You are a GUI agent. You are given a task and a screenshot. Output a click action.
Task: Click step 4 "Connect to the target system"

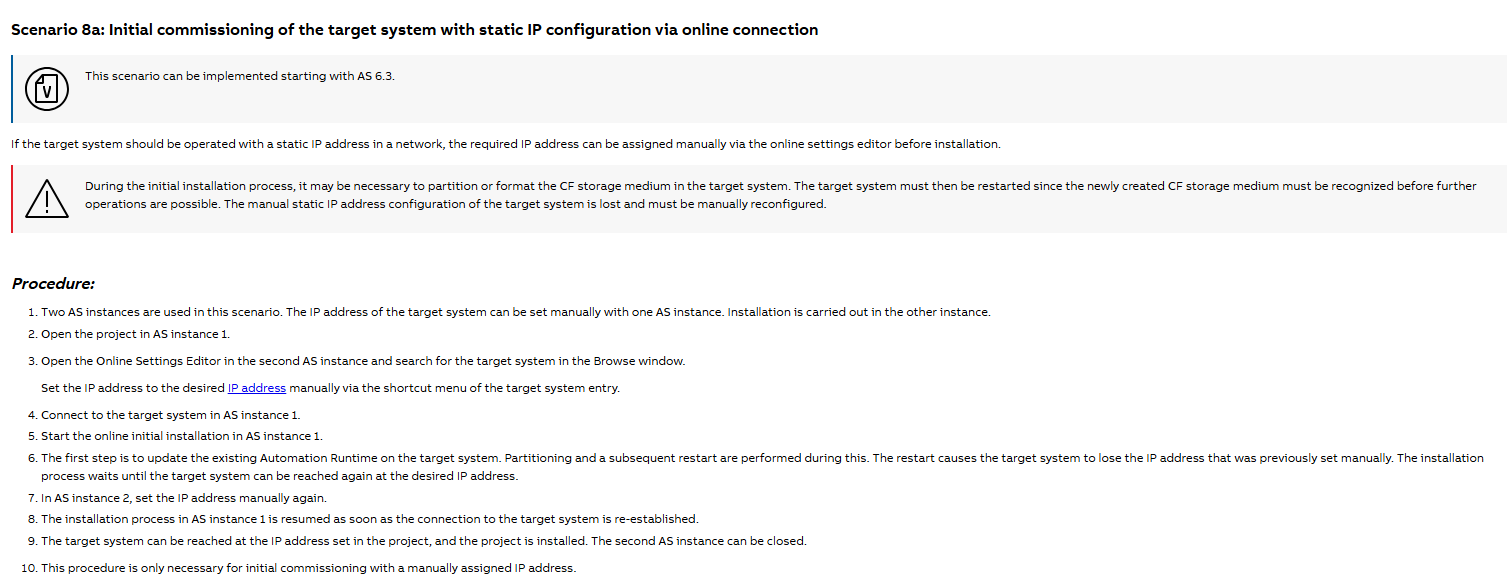click(170, 415)
